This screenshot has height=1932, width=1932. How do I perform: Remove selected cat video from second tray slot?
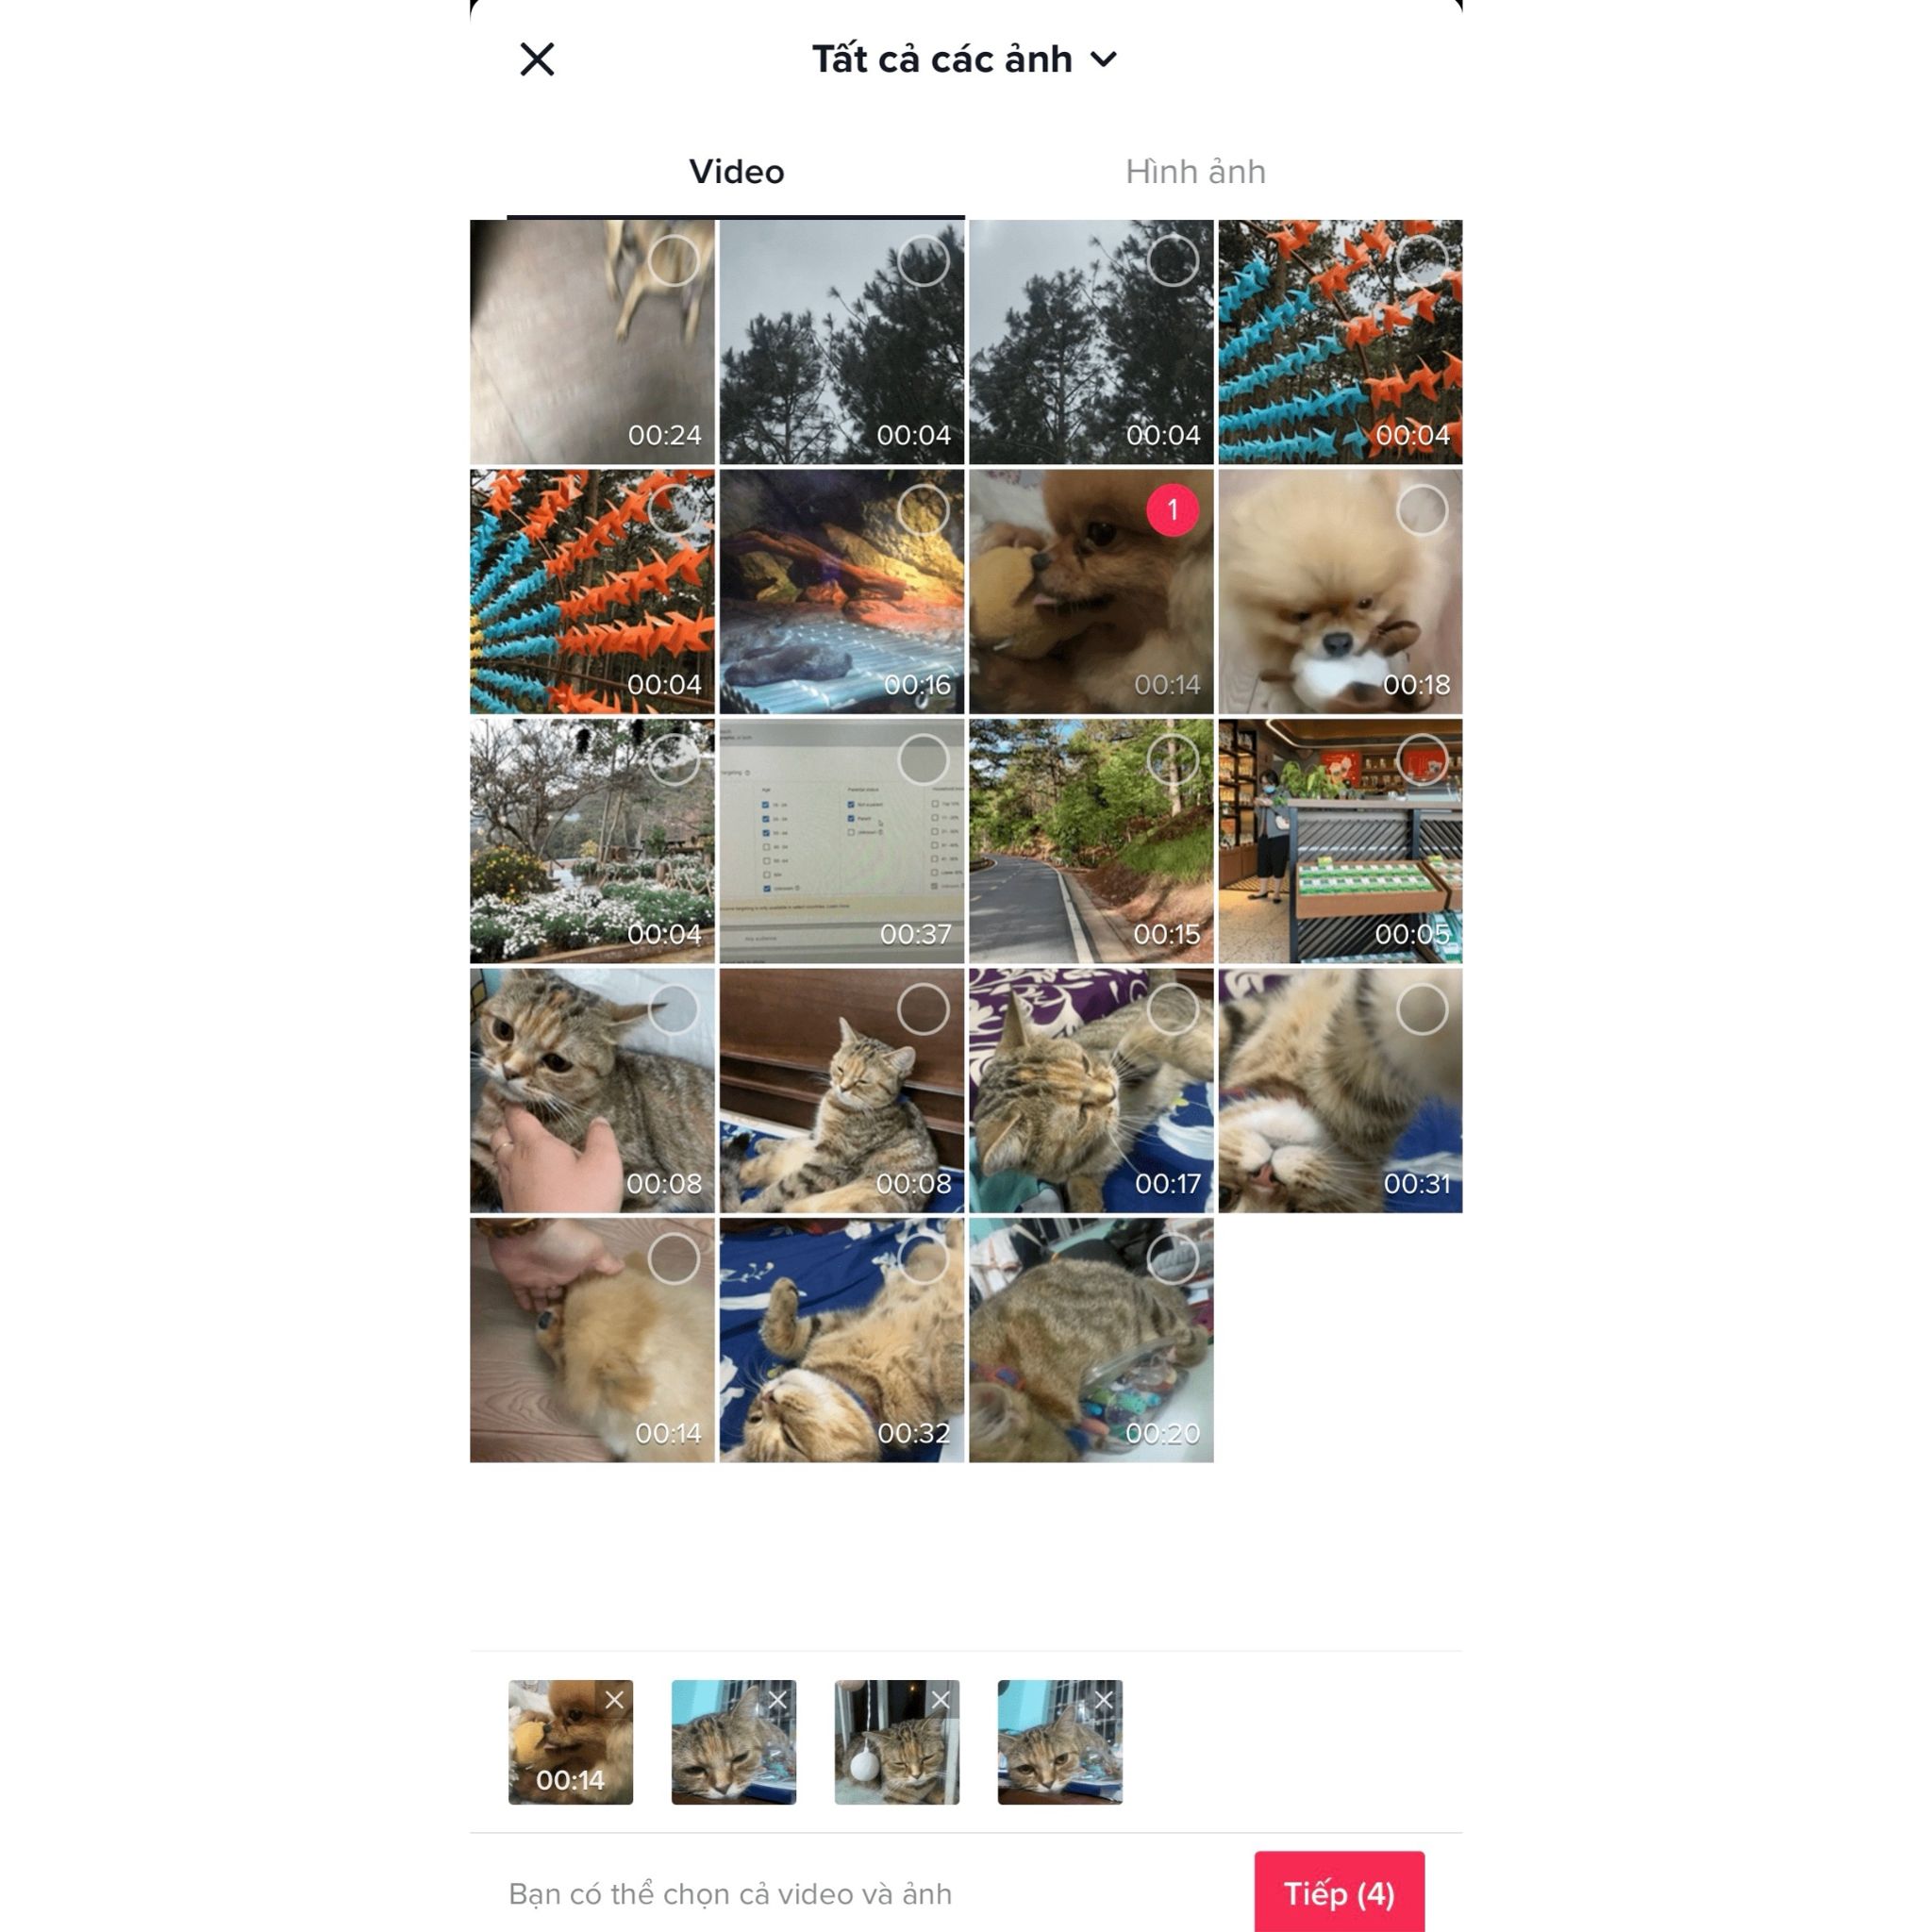click(776, 1700)
